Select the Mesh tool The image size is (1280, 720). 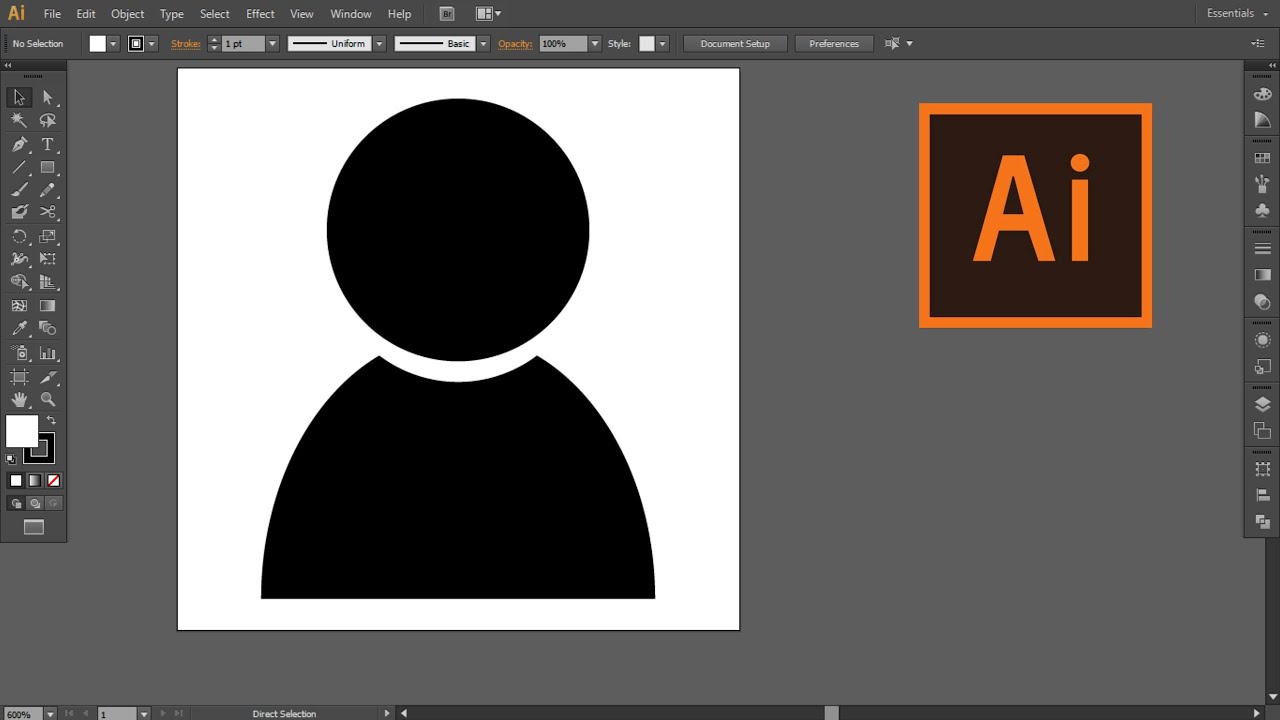click(x=19, y=306)
